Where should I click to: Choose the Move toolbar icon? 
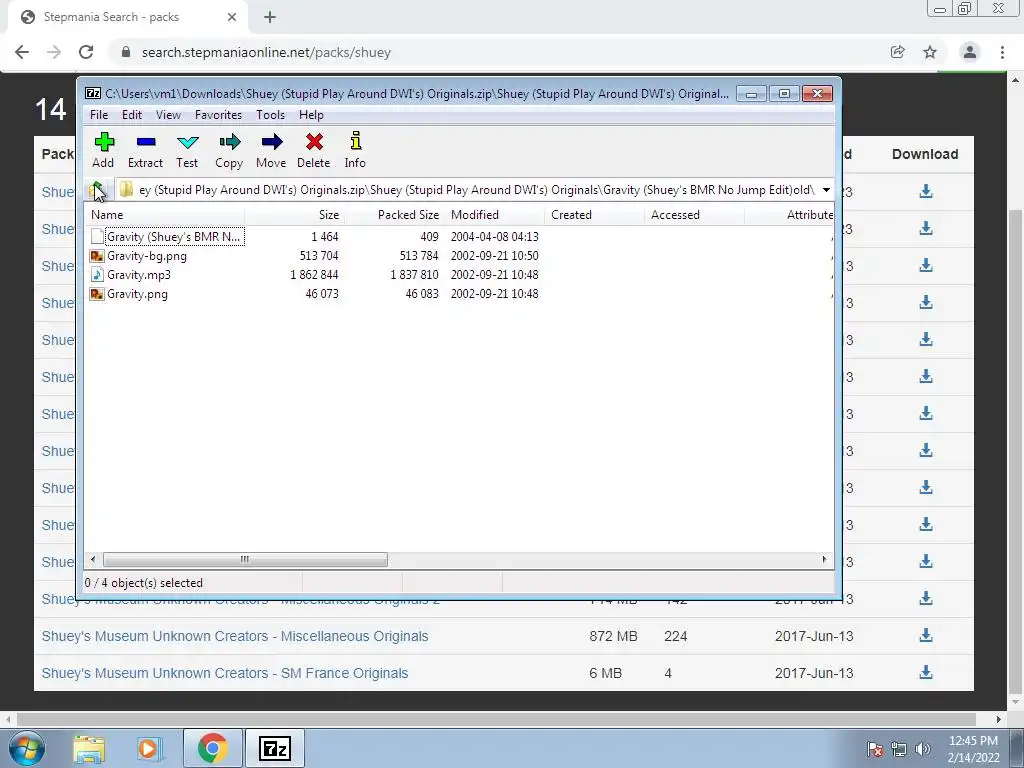[x=272, y=142]
